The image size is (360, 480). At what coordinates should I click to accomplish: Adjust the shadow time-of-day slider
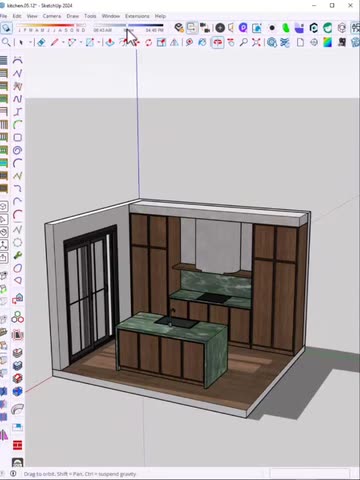pos(128,25)
